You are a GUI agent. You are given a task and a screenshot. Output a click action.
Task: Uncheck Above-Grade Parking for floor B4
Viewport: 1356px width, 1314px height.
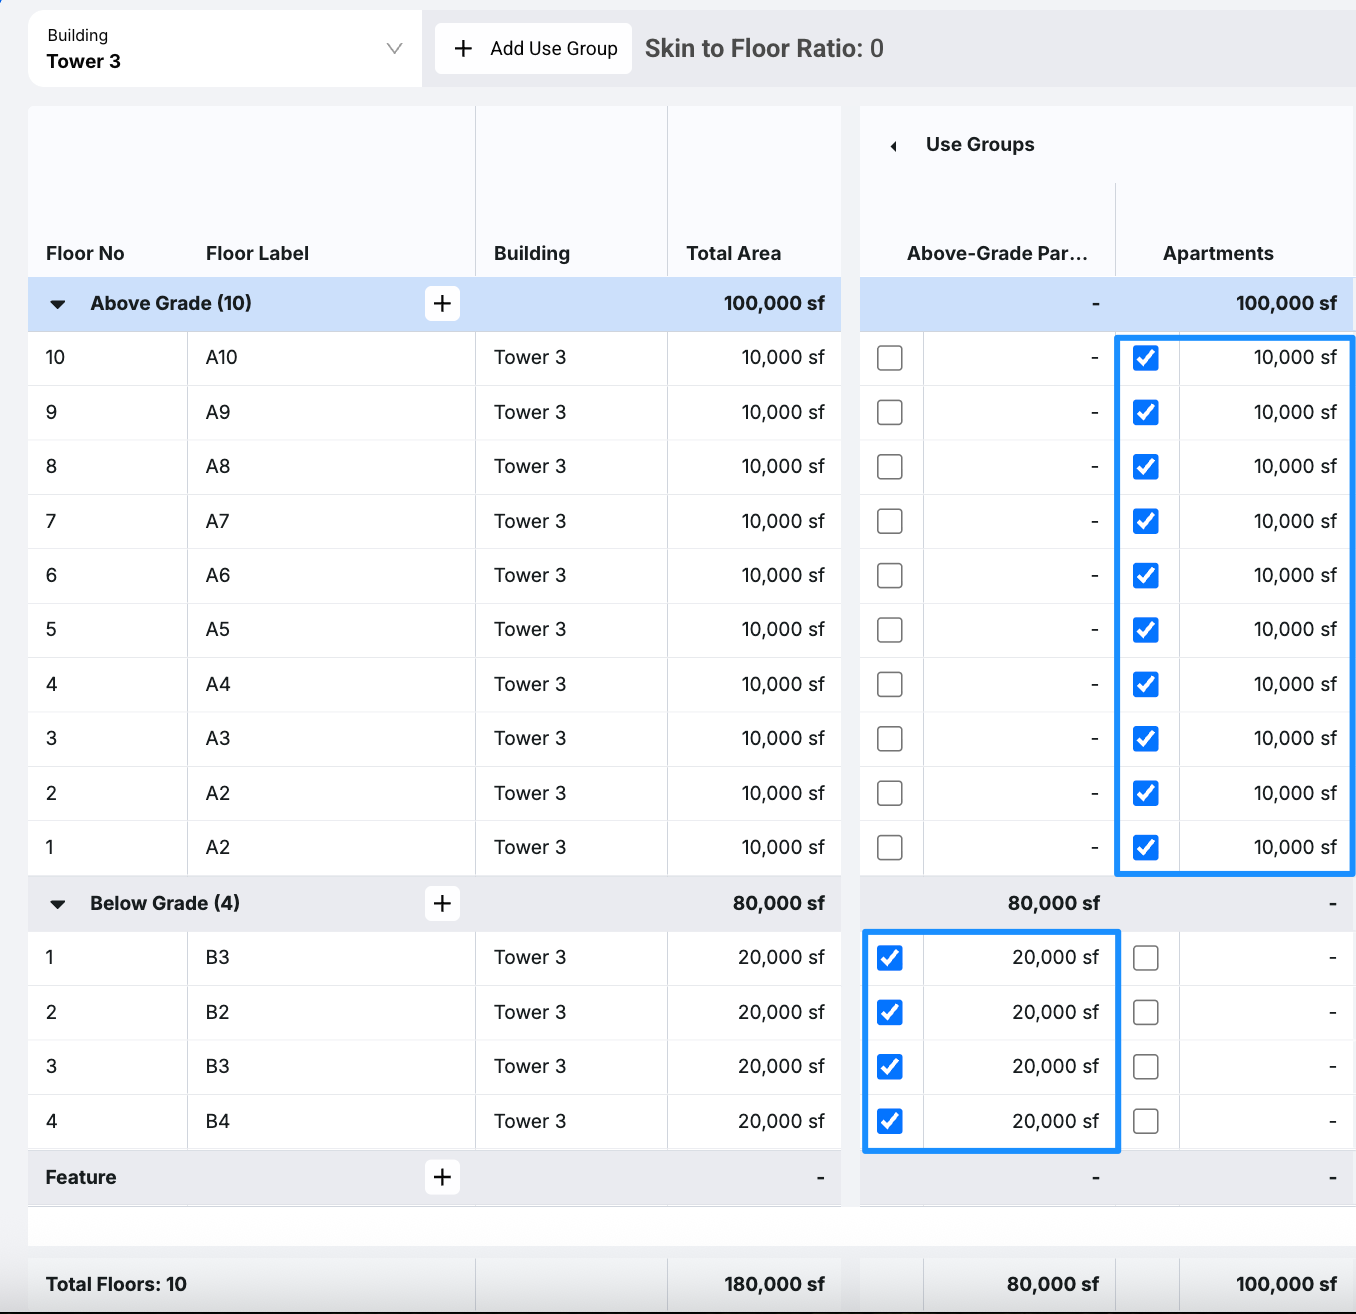[889, 1121]
